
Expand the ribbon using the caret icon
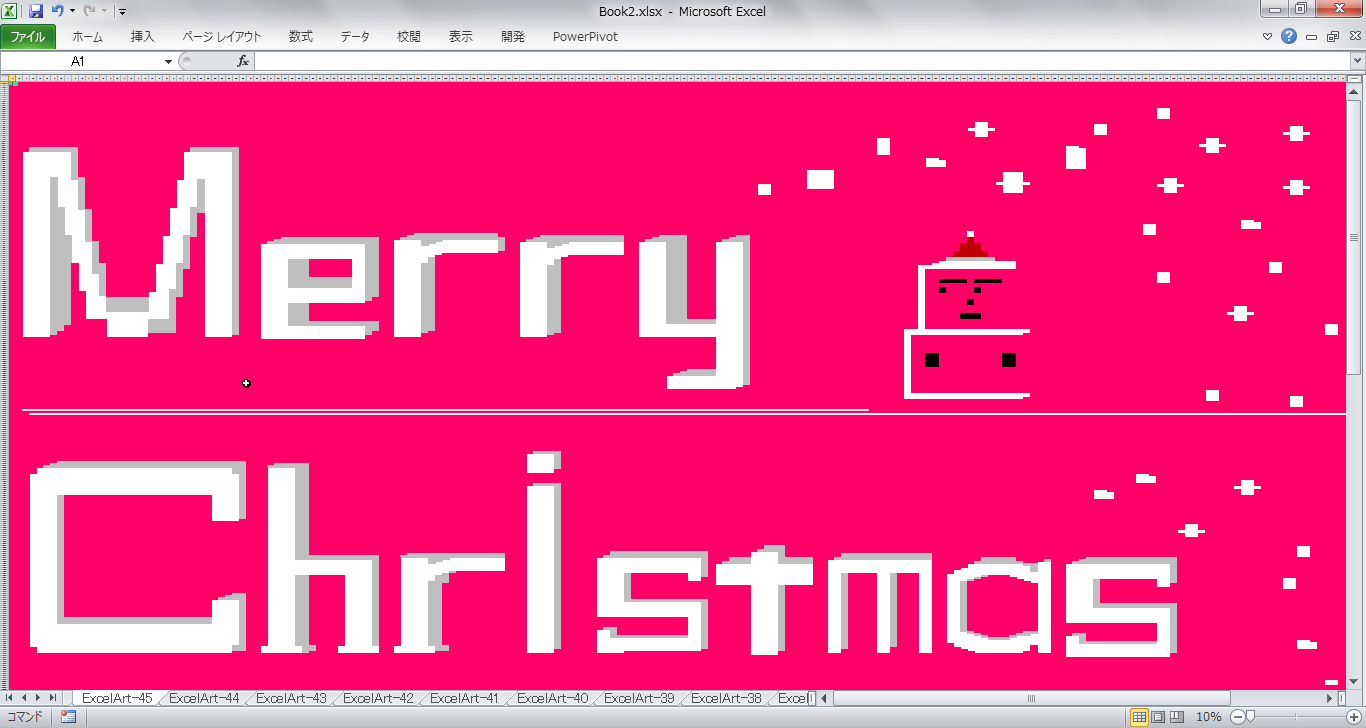pos(1268,37)
